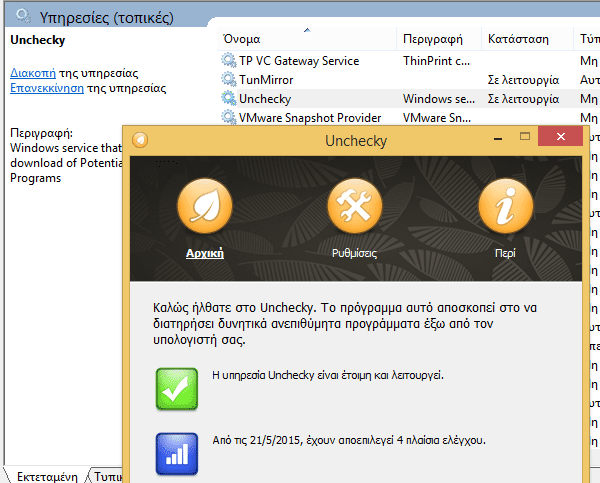Click Διακοπή link to stop the service
The width and height of the screenshot is (600, 483).
(x=33, y=73)
